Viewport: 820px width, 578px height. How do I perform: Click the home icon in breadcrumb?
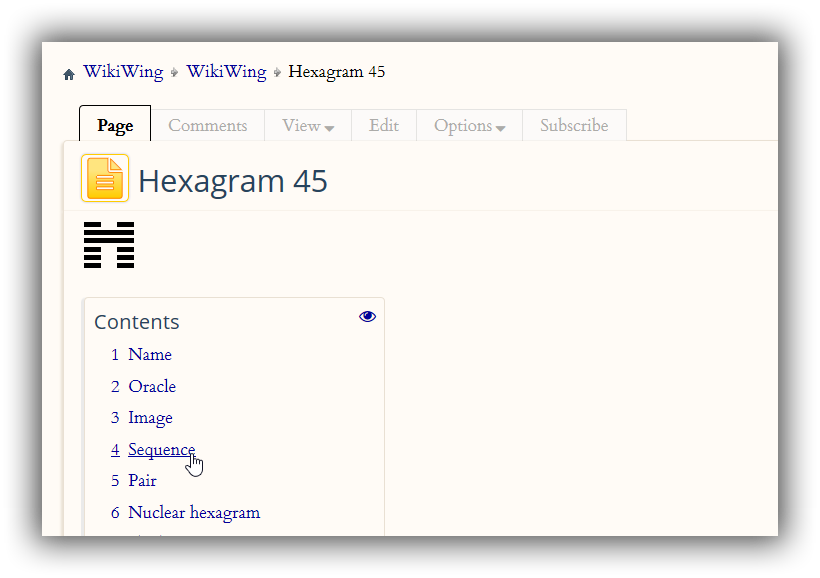[x=69, y=74]
